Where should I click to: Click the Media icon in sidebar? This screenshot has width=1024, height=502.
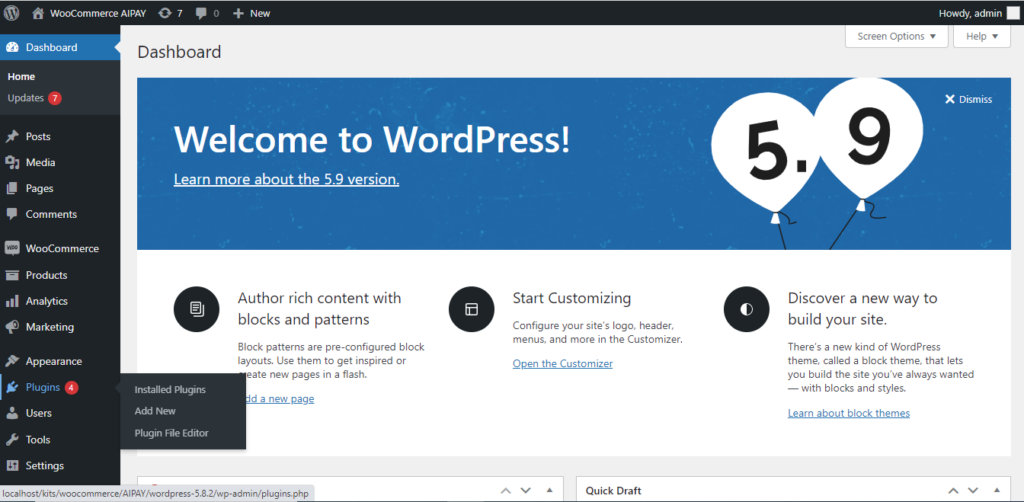pyautogui.click(x=12, y=163)
